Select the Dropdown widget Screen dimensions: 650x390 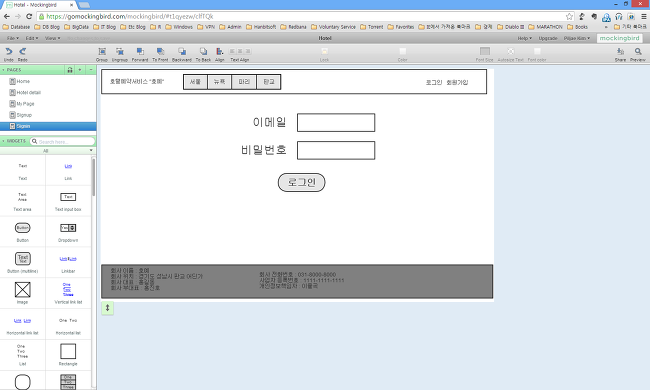(68, 232)
